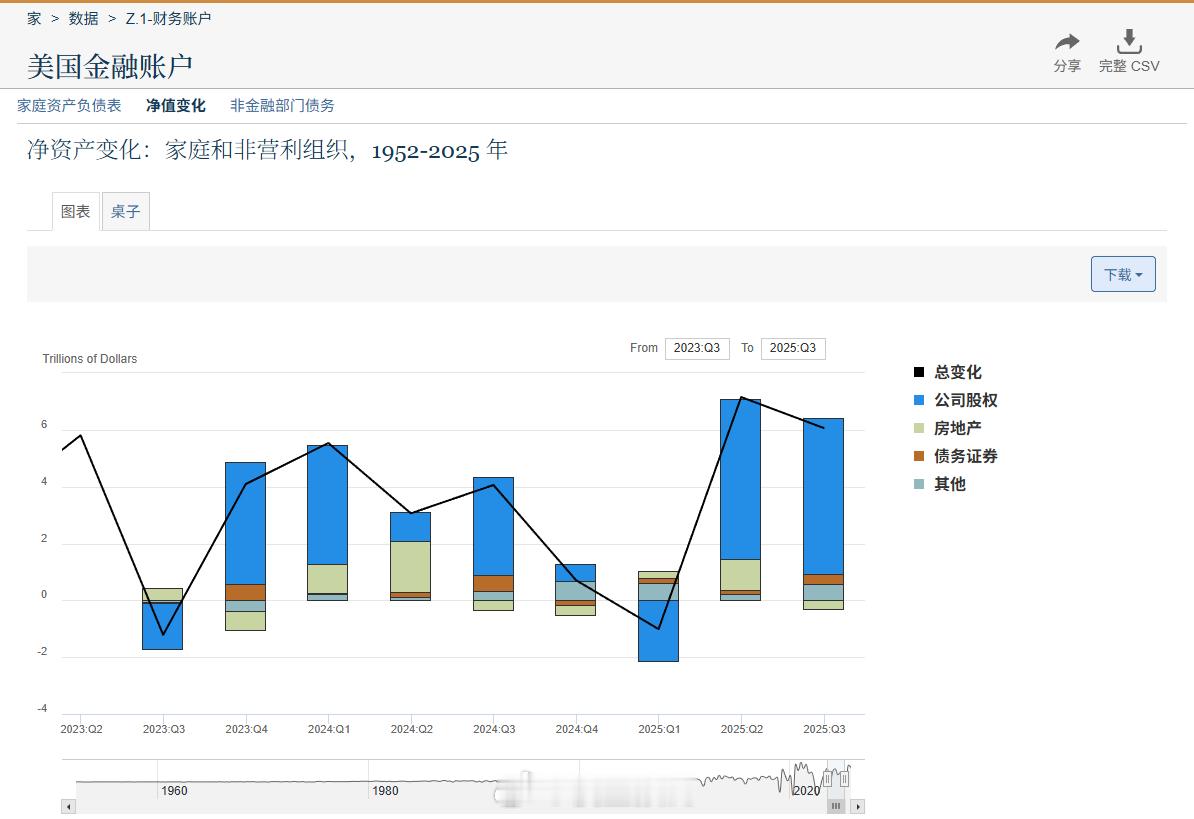Select the 图表 tab

[x=76, y=212]
